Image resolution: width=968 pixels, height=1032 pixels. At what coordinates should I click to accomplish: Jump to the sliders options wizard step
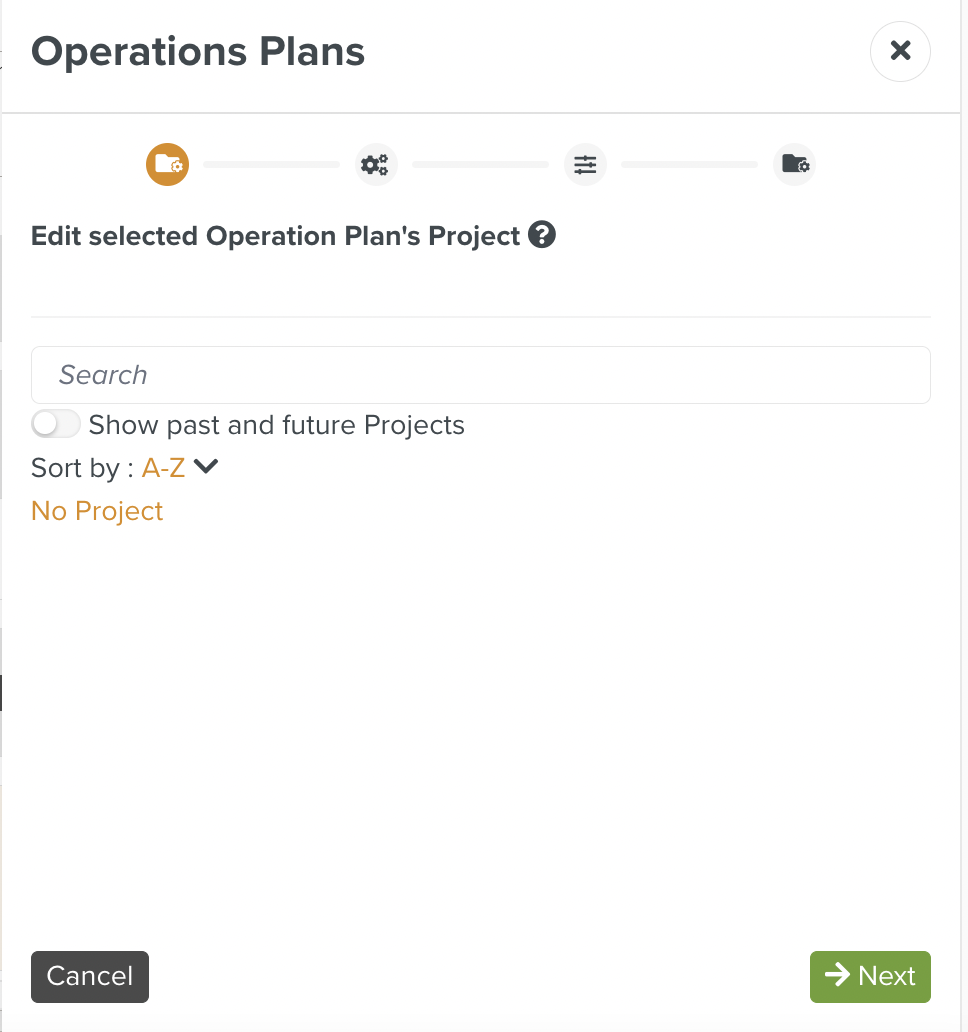(x=585, y=164)
